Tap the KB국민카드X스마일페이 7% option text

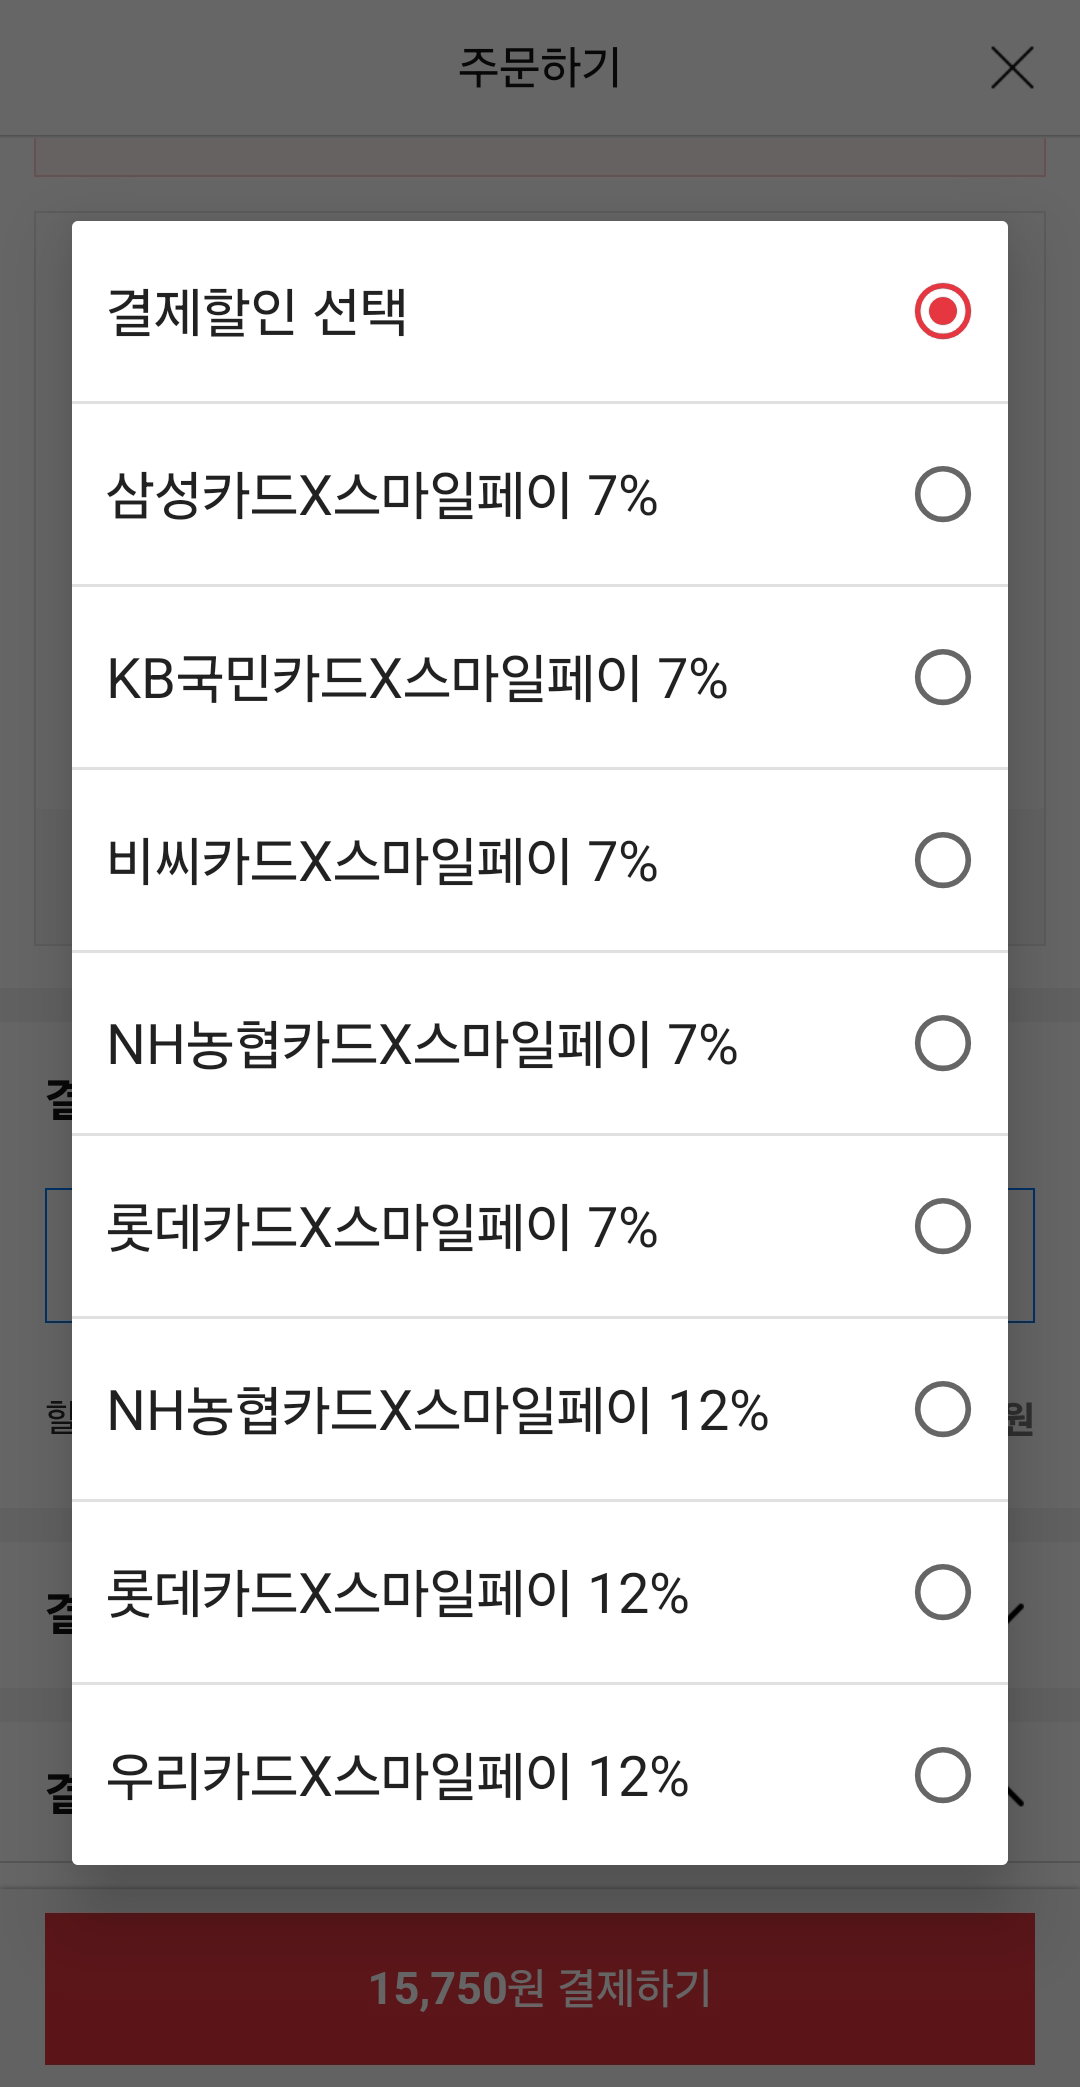pyautogui.click(x=417, y=678)
